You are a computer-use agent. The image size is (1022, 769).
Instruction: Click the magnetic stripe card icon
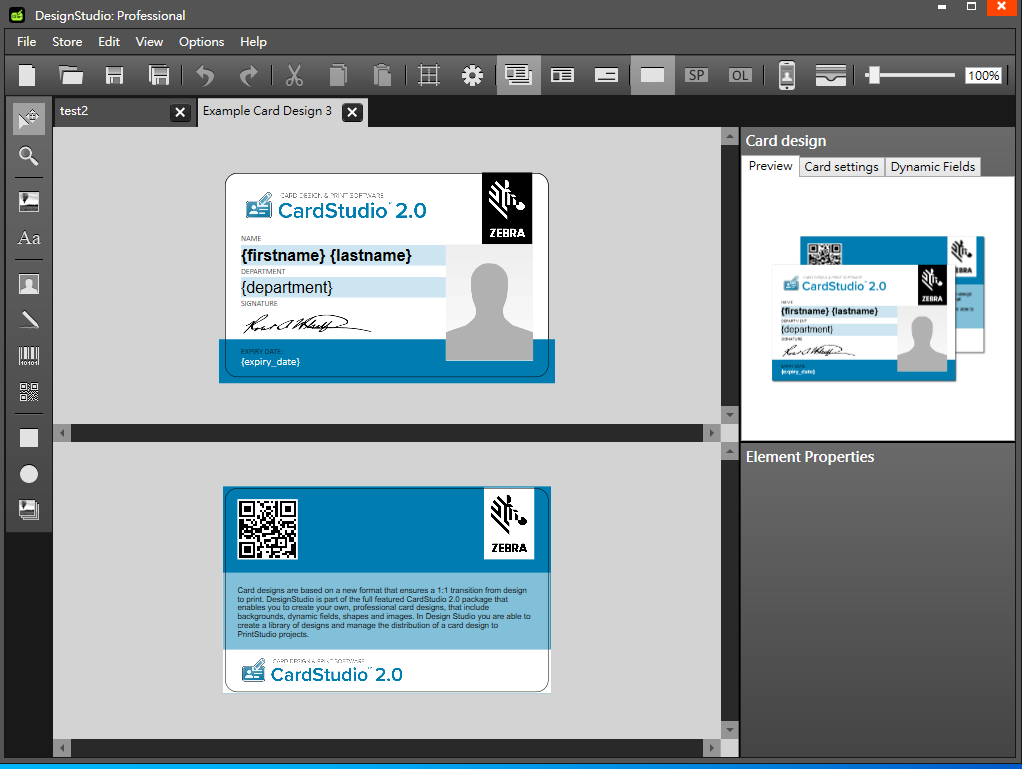[830, 76]
